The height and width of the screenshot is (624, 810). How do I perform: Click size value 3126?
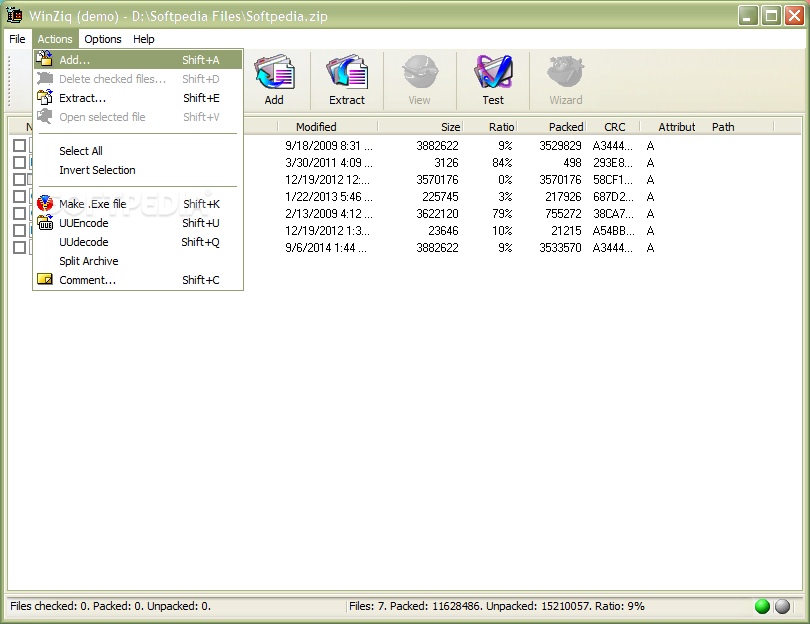coord(446,163)
